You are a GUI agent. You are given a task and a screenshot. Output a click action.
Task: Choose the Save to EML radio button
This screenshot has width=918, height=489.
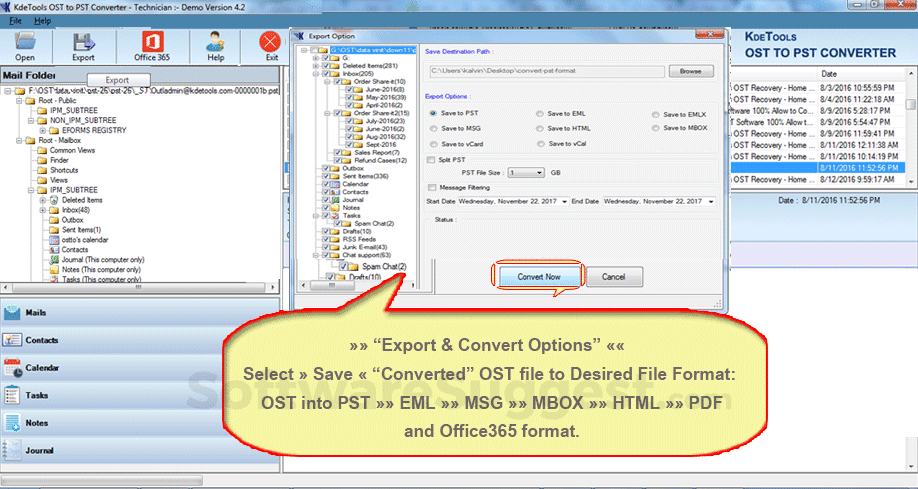[x=540, y=114]
